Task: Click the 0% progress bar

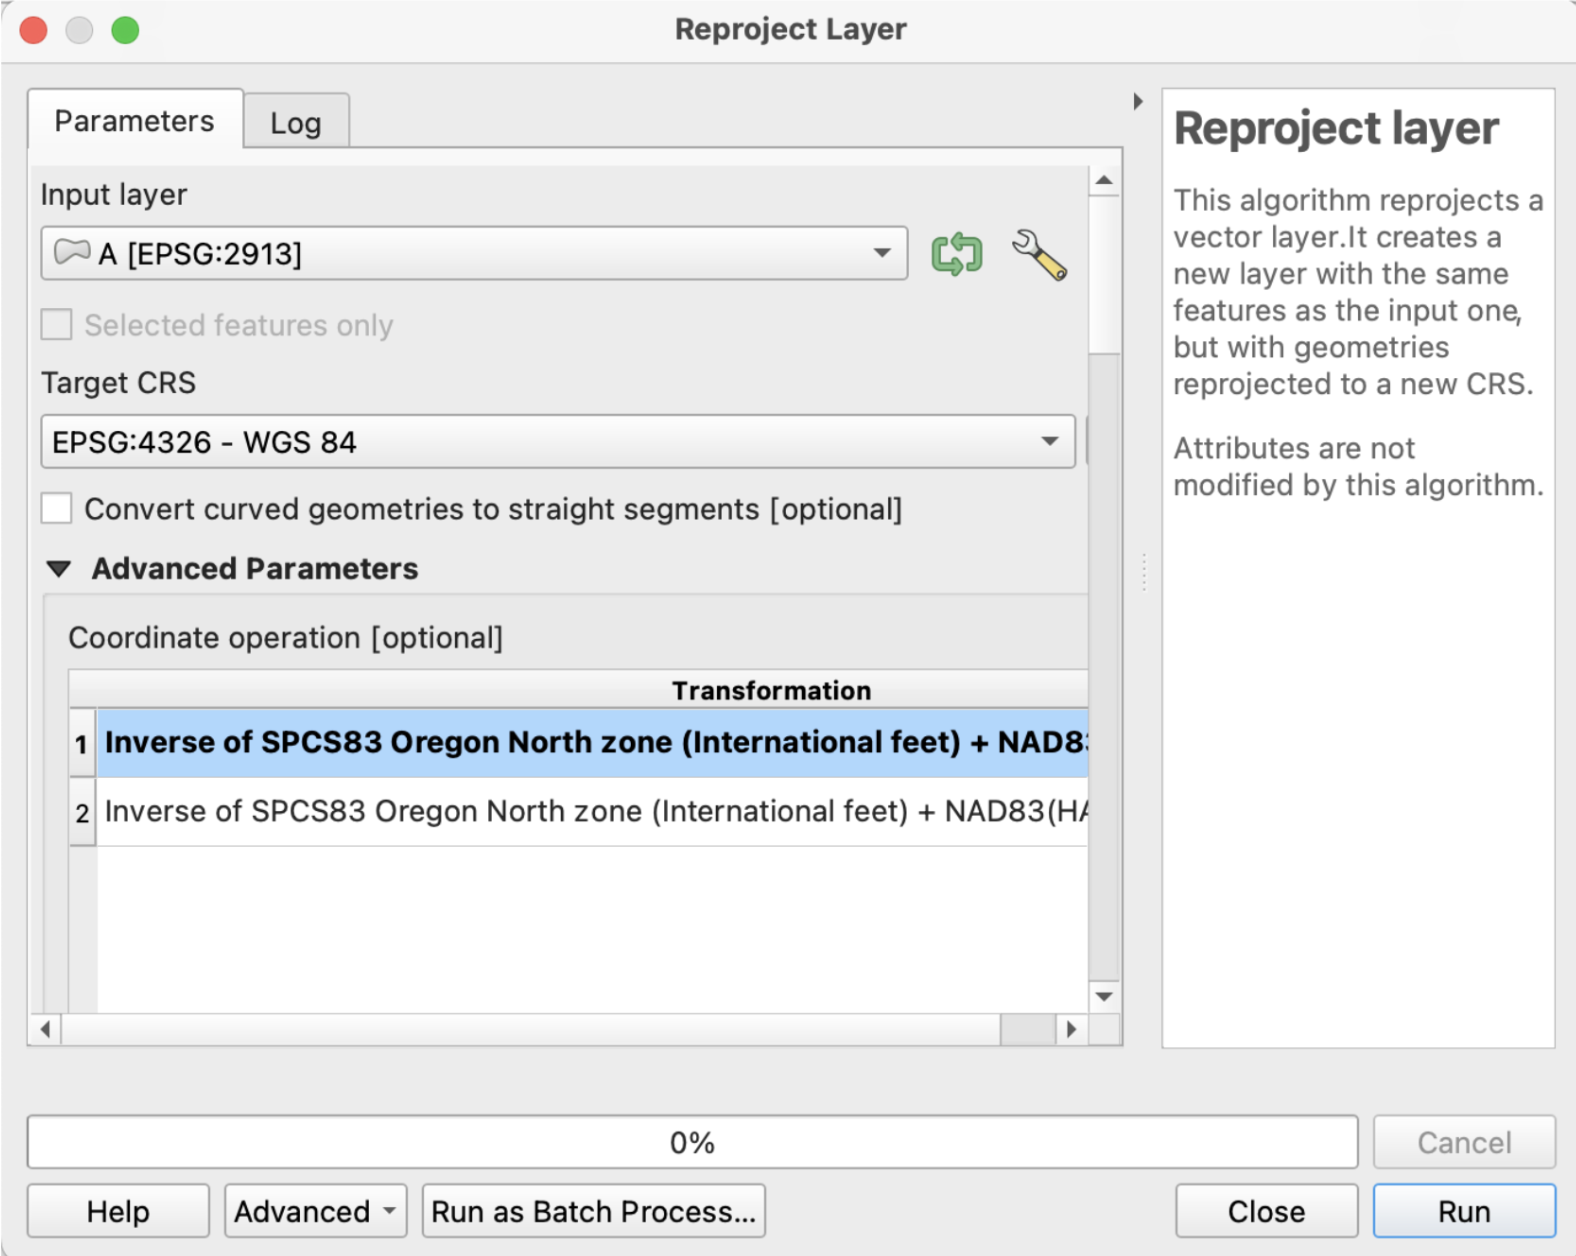Action: [x=691, y=1142]
